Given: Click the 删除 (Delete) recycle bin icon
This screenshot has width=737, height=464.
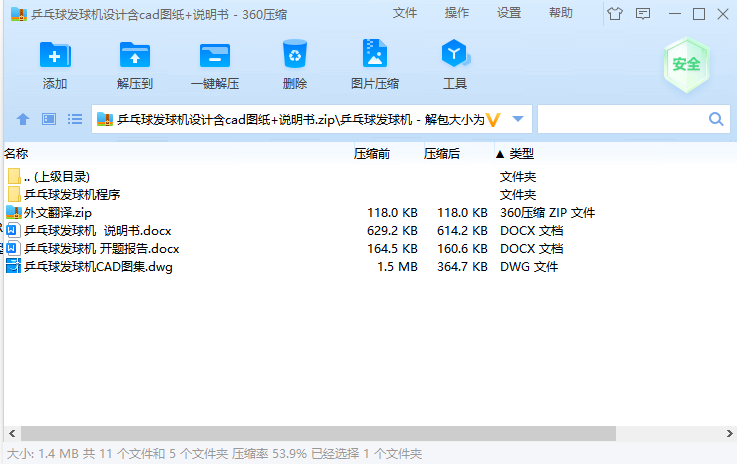Looking at the screenshot, I should tap(295, 54).
